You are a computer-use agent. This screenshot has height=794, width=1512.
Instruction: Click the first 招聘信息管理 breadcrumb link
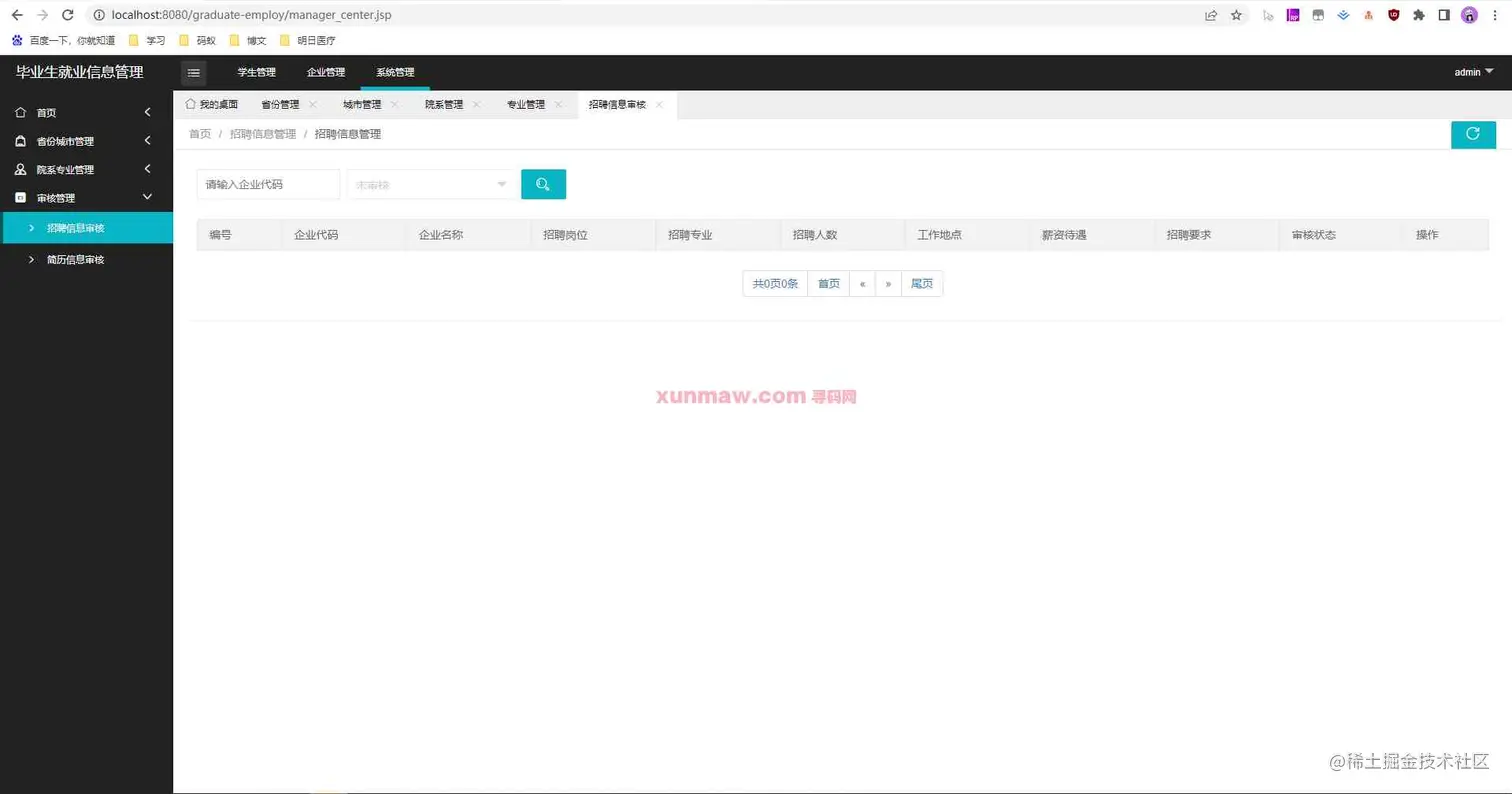click(263, 134)
